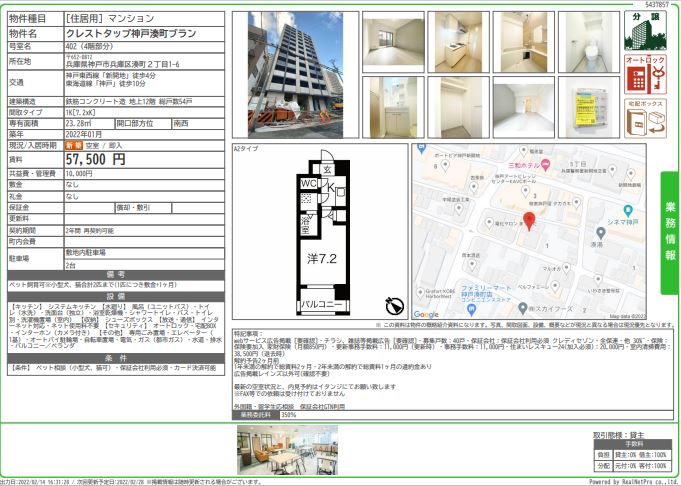
Task: Click the A2タイプ floor plan image
Action: [x=323, y=232]
